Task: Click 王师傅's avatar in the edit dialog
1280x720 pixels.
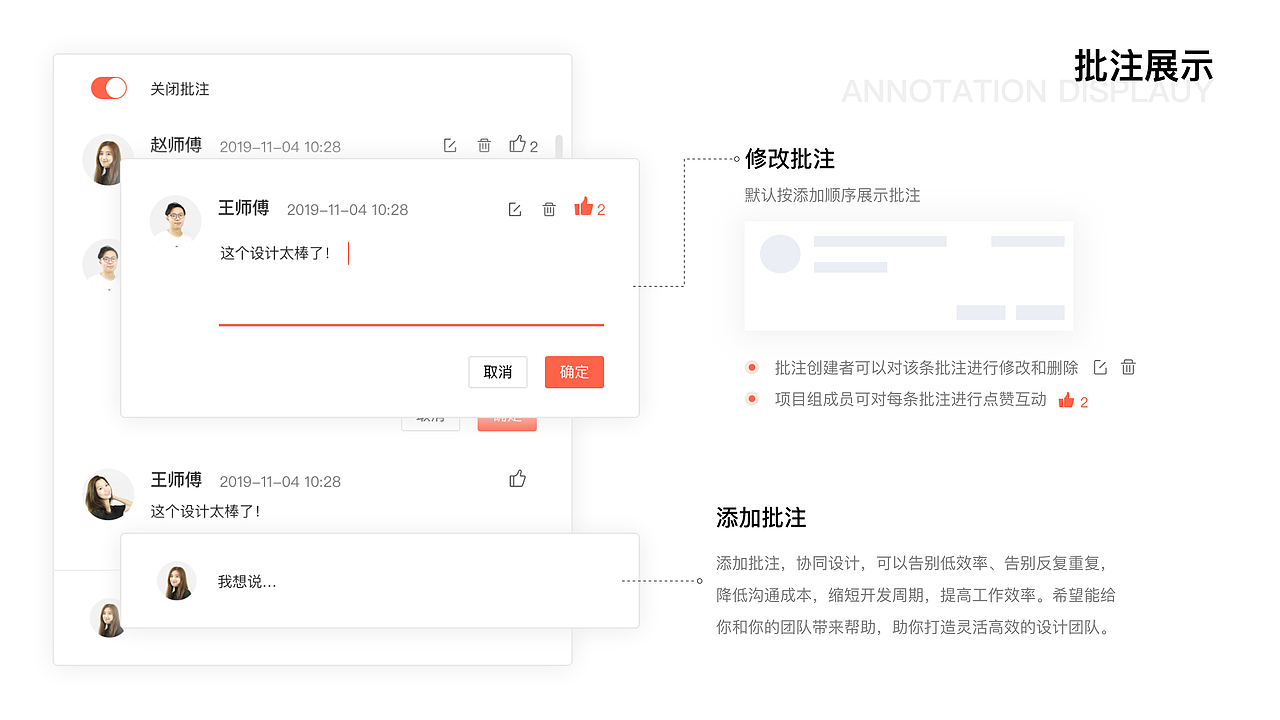Action: (x=176, y=219)
